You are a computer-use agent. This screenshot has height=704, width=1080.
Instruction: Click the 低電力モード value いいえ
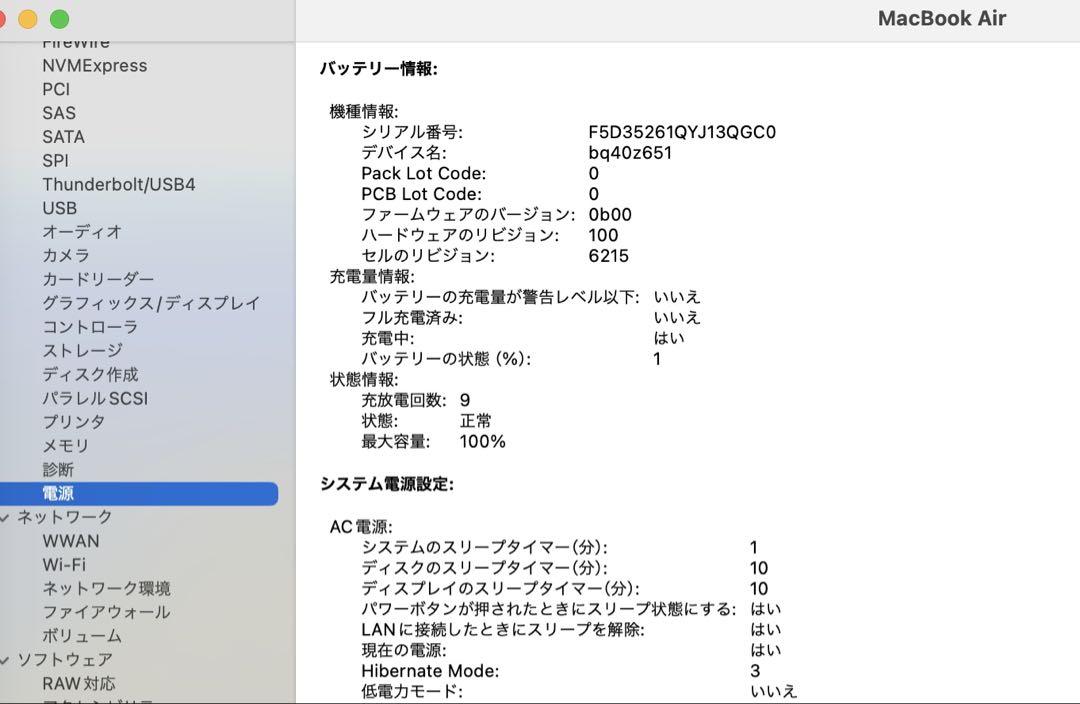coord(773,692)
